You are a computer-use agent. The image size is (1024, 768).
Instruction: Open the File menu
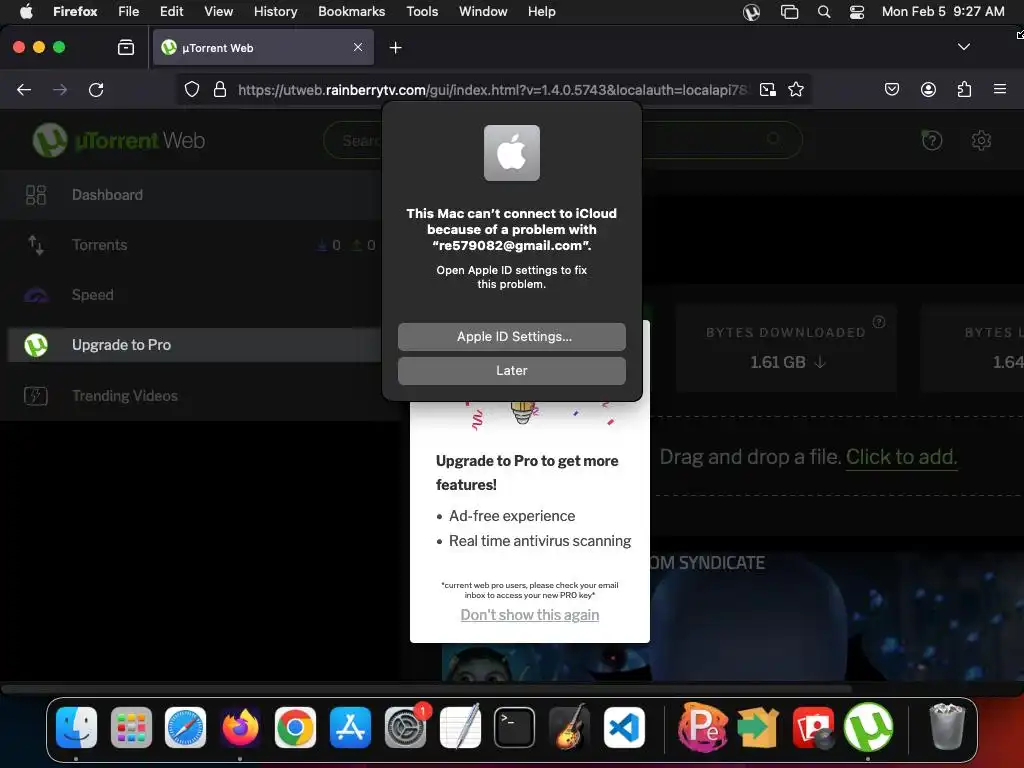(x=129, y=12)
